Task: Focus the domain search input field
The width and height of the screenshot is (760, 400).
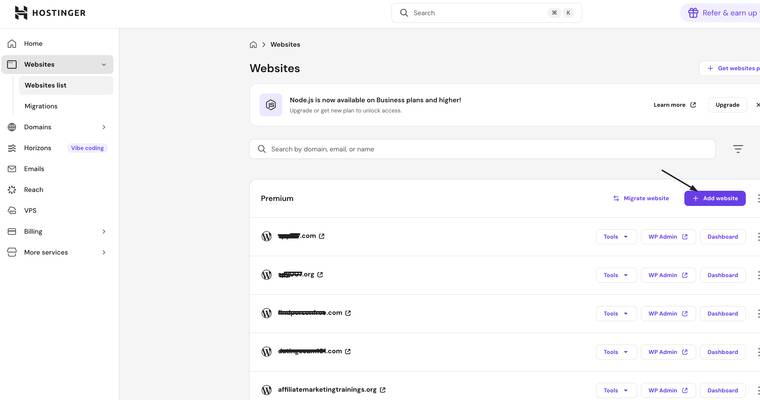Action: [x=490, y=149]
